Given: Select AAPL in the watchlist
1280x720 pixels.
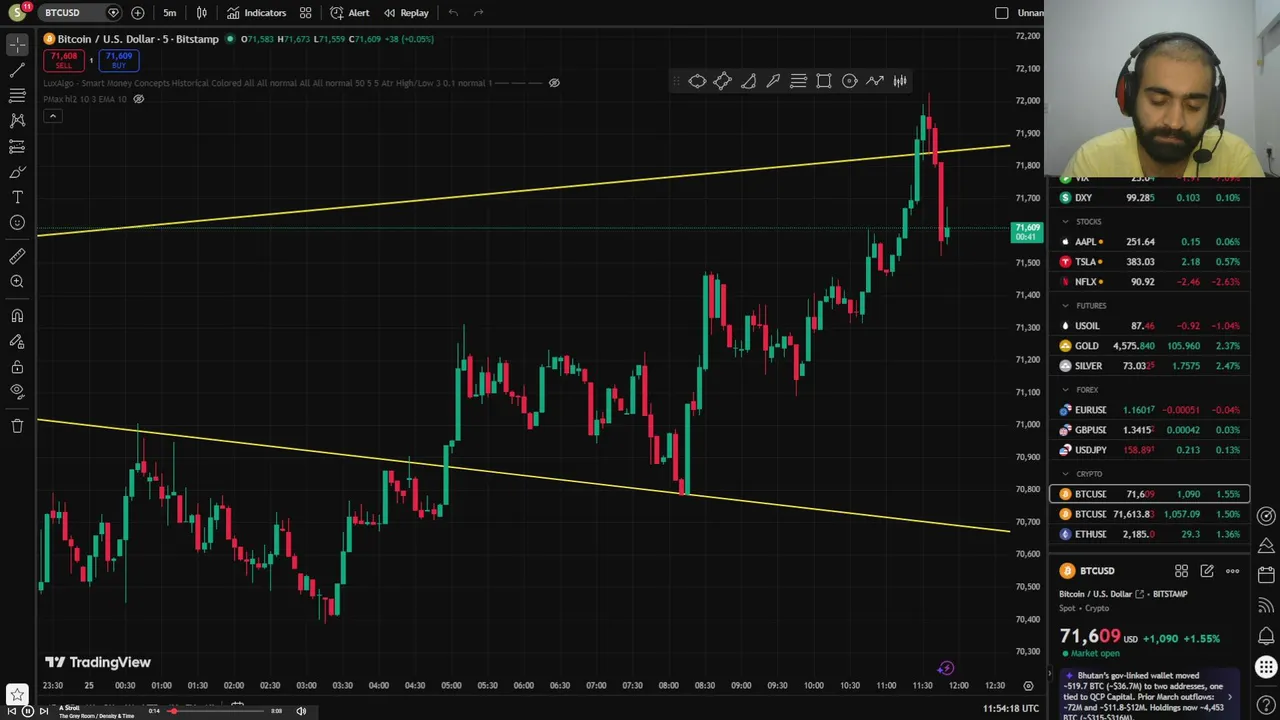Looking at the screenshot, I should (x=1149, y=242).
